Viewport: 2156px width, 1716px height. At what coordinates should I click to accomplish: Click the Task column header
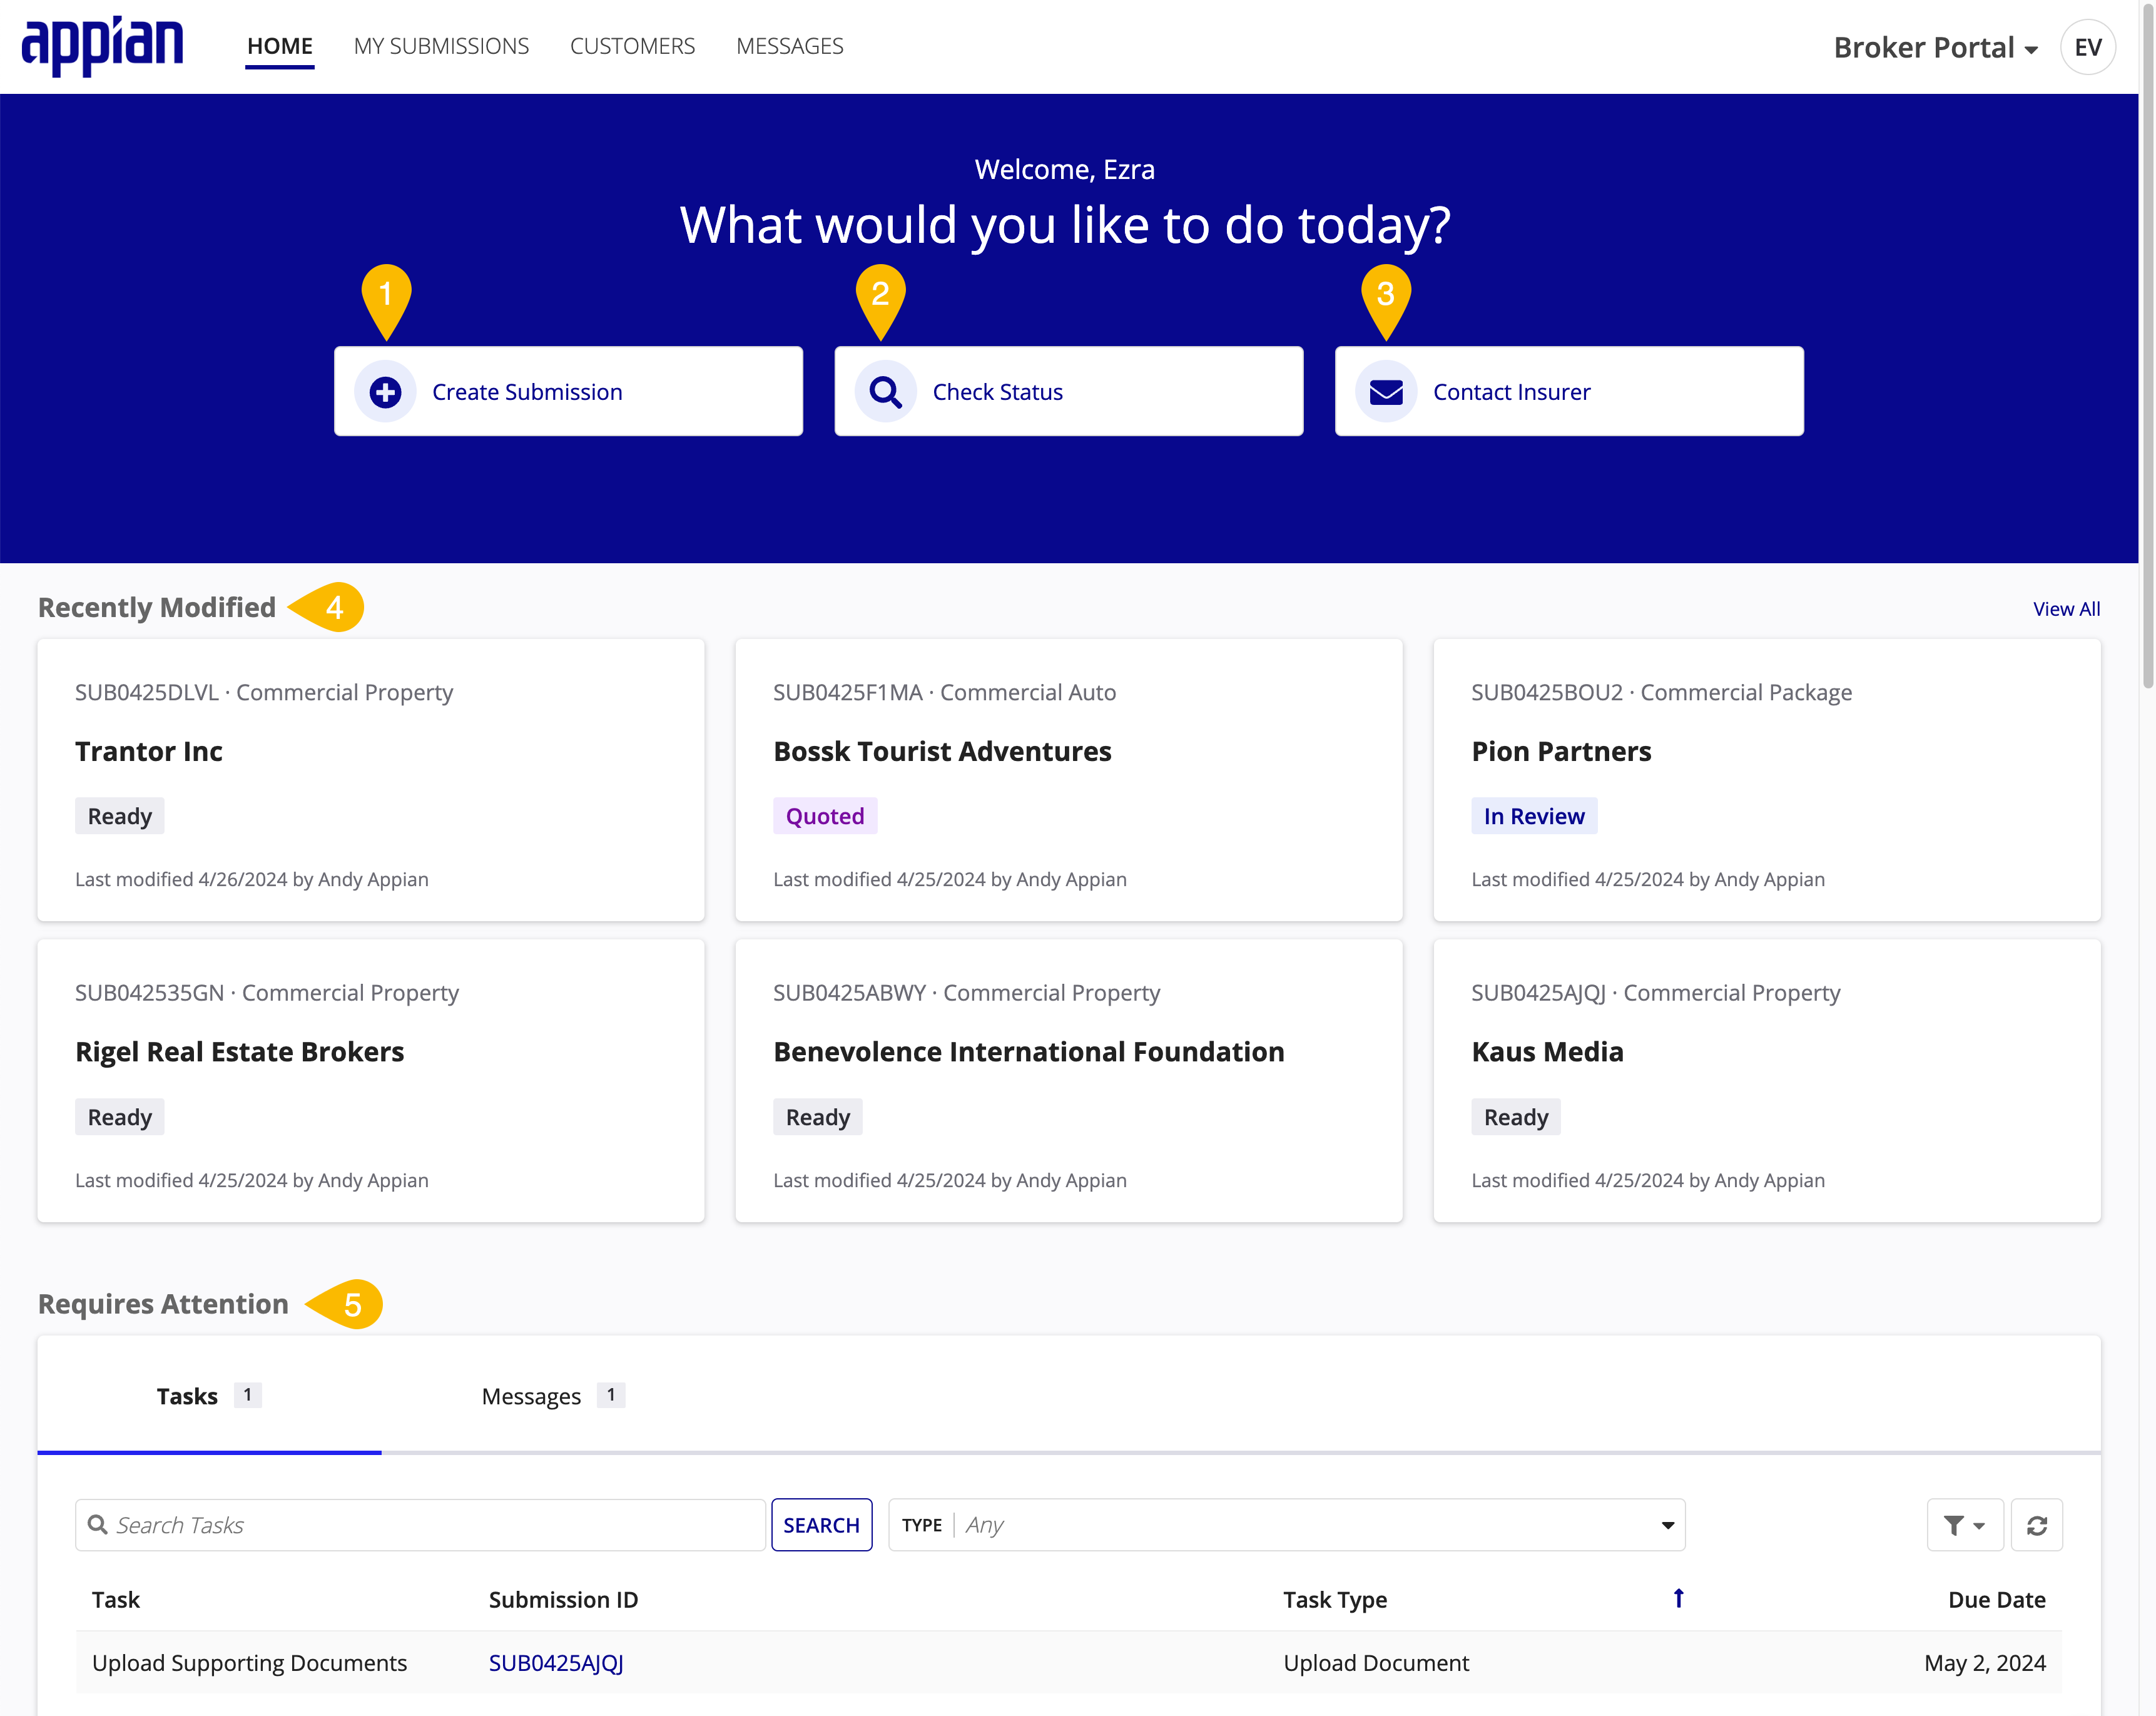pos(116,1599)
